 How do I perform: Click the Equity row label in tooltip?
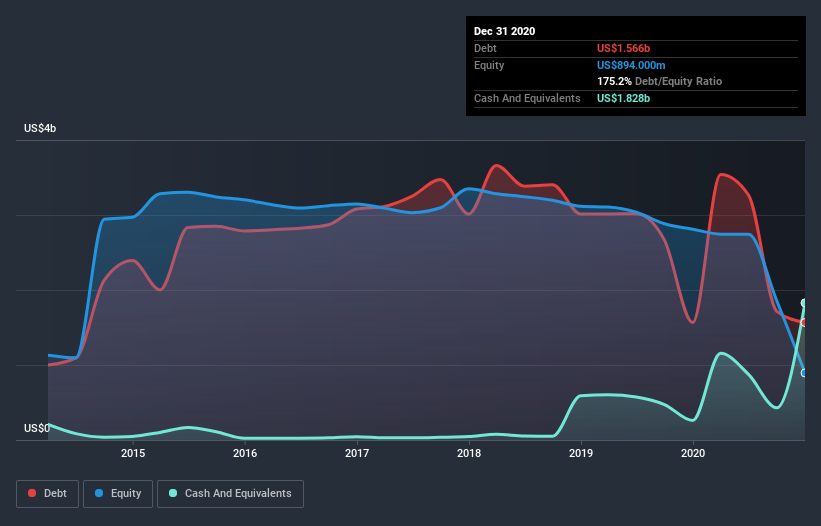[489, 65]
